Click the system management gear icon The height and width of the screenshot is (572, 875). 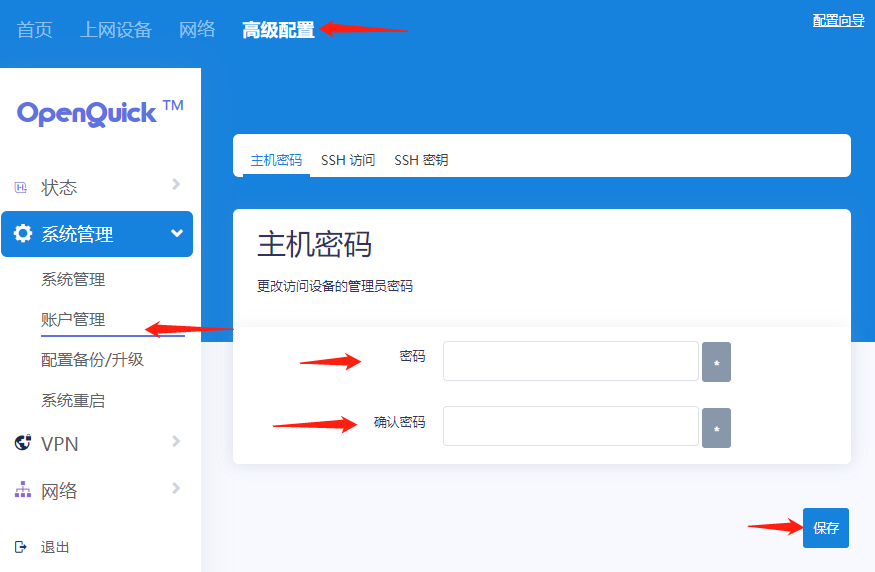[x=22, y=234]
